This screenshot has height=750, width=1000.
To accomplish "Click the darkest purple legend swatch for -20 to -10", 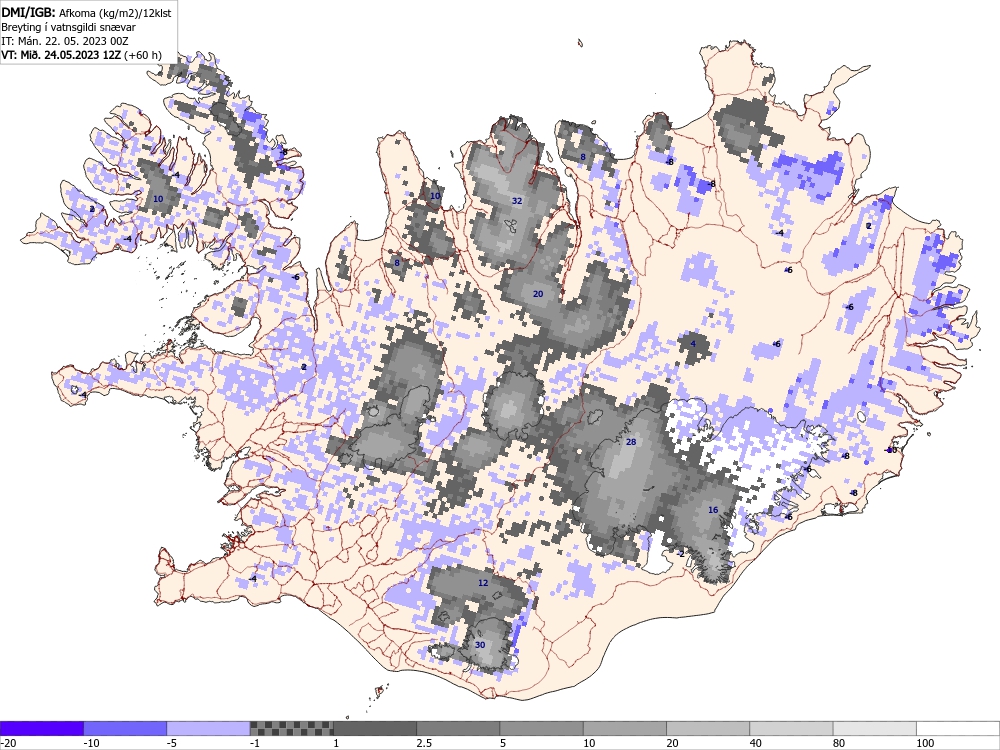I will click(41, 728).
